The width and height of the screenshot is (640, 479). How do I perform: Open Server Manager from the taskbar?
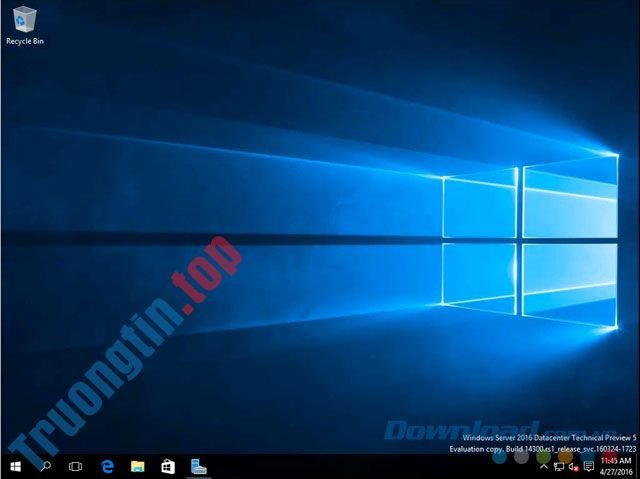(199, 466)
